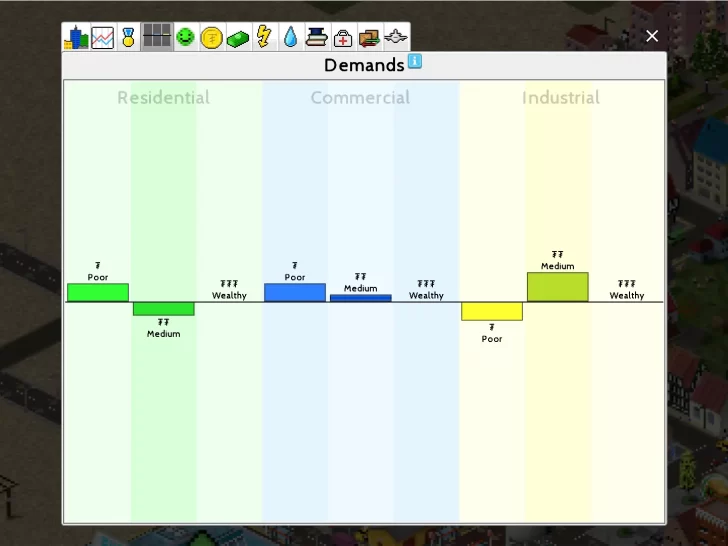Switch to the lightning bolt energy tab
The width and height of the screenshot is (728, 546).
click(x=264, y=38)
